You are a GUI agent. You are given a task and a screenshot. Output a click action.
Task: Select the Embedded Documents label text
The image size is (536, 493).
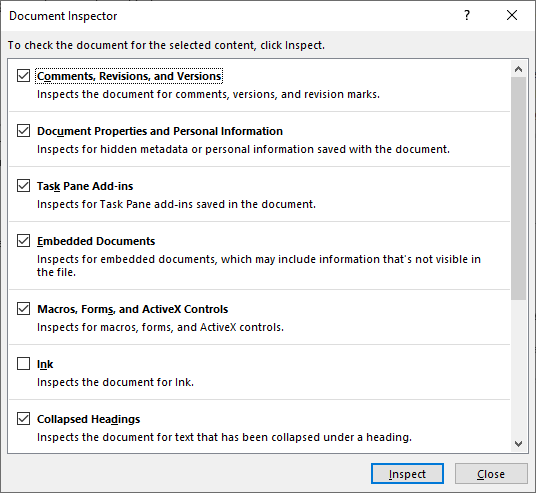[96, 241]
